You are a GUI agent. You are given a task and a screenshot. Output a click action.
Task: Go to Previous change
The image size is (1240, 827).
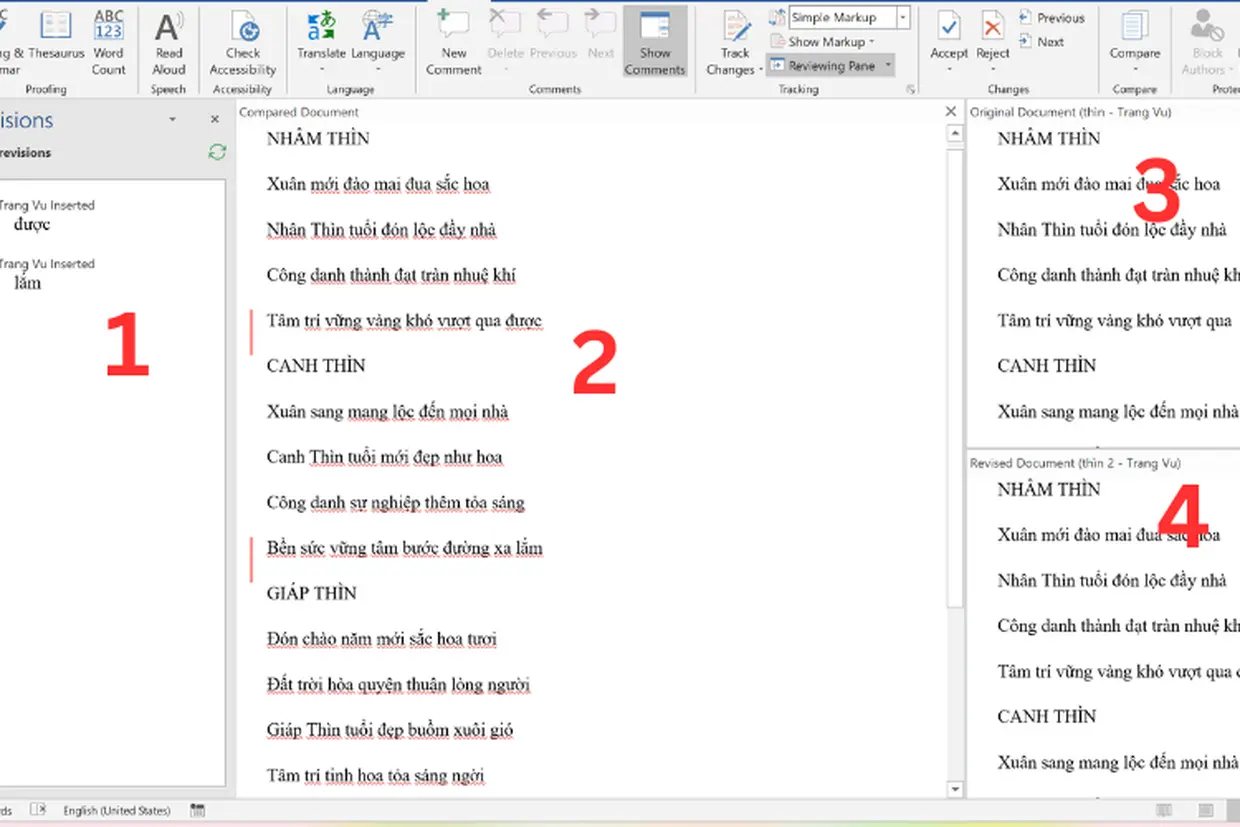(1052, 18)
